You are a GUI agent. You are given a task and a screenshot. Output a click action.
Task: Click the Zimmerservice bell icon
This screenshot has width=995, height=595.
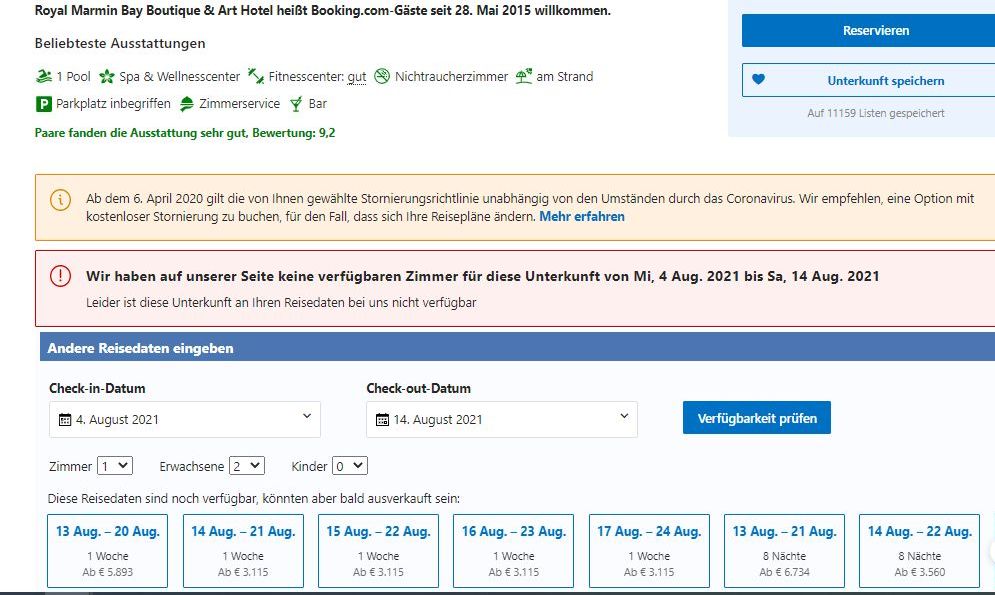pyautogui.click(x=186, y=104)
